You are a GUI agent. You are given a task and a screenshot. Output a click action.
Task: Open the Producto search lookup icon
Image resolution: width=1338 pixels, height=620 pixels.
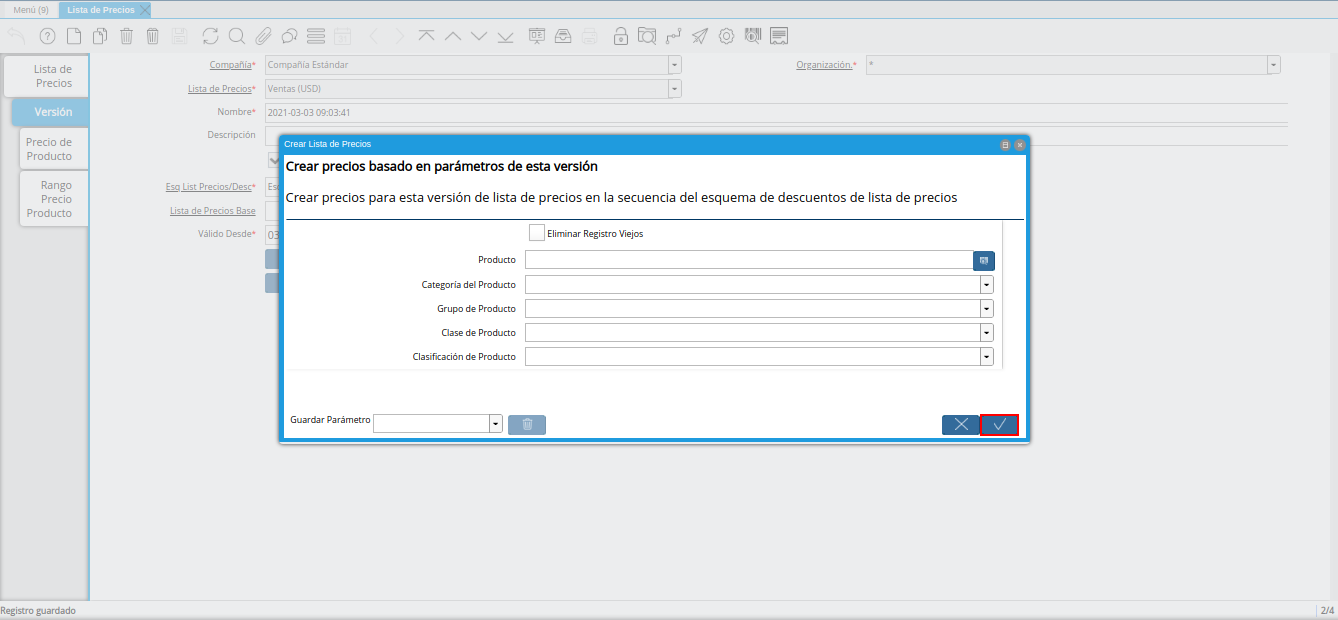(x=984, y=260)
